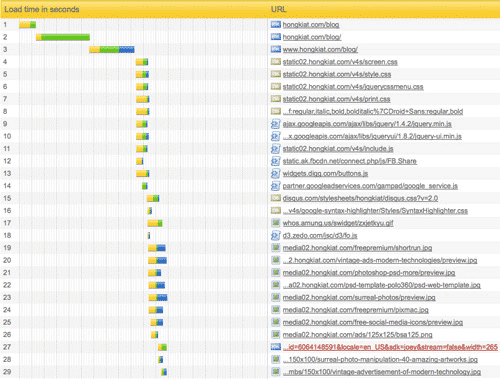Image resolution: width=500 pixels, height=379 pixels.
Task: Click the 'Load time in seconds' column header
Action: 42,9
